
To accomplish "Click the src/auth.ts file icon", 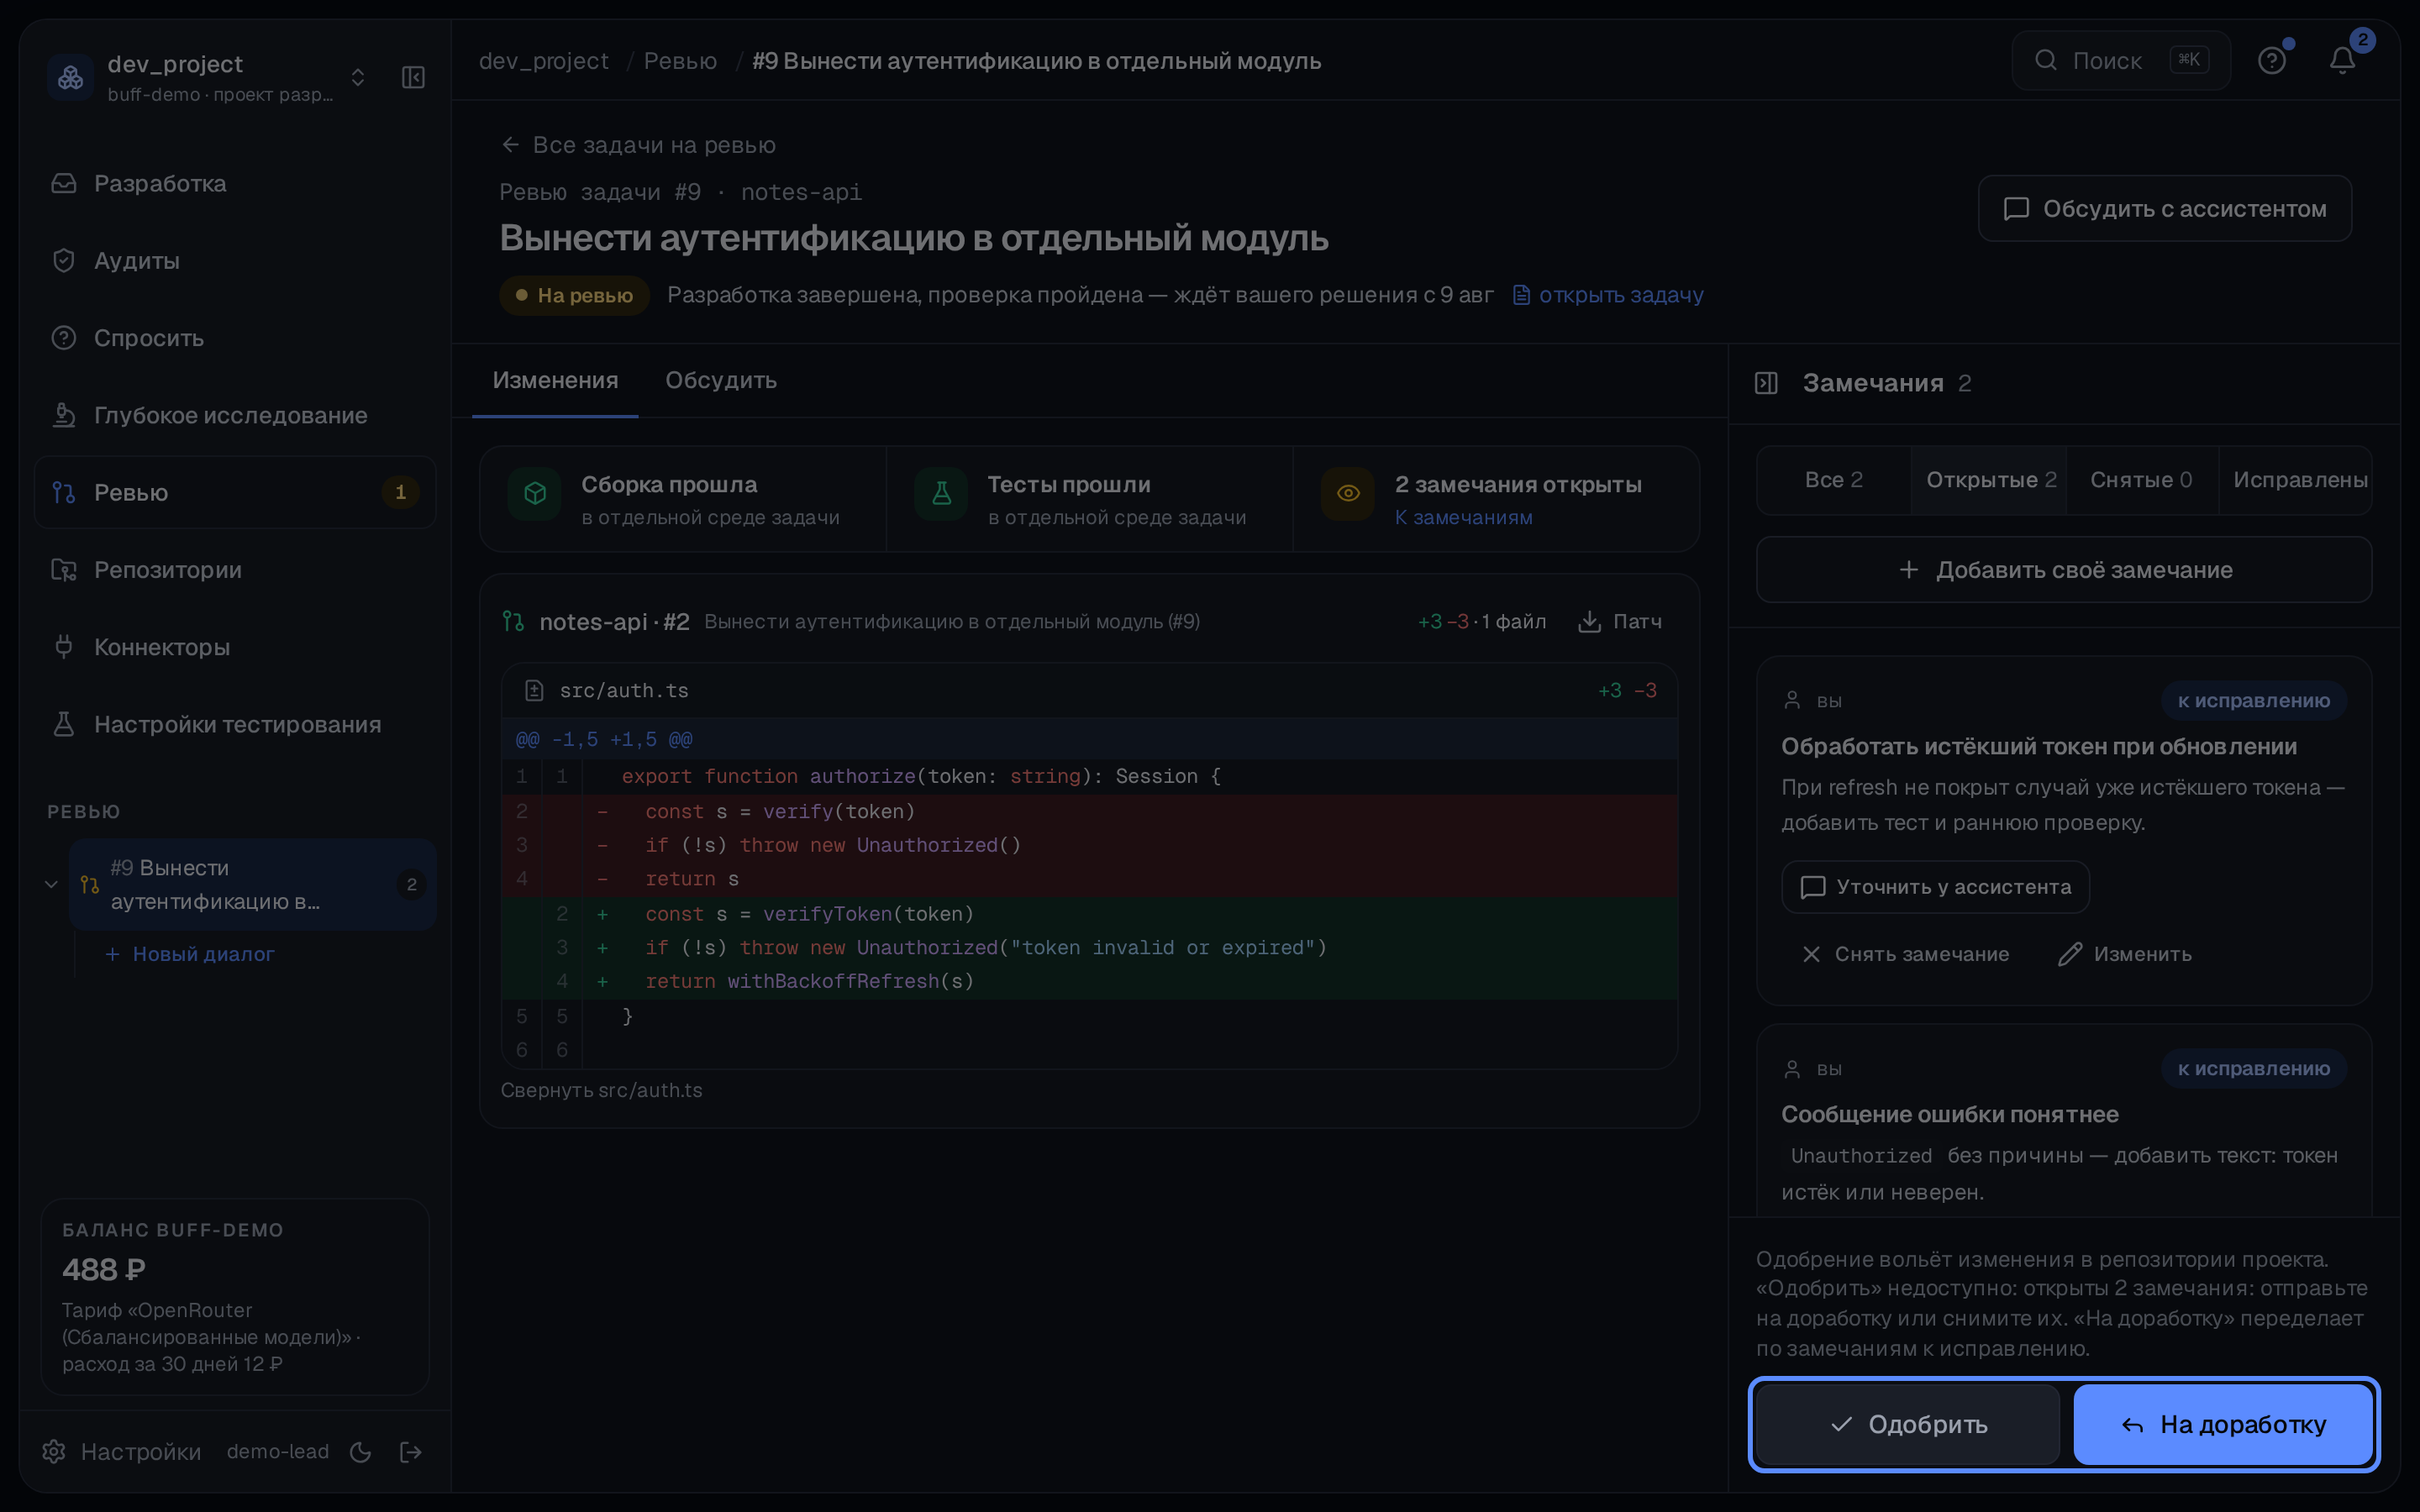I will click(534, 690).
